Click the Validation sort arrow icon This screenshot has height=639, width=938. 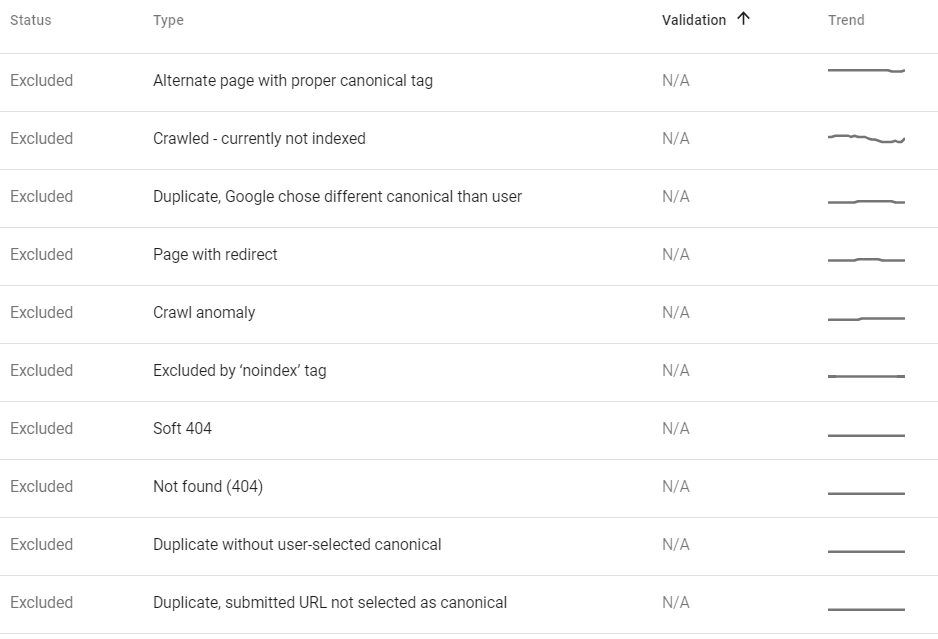tap(743, 19)
